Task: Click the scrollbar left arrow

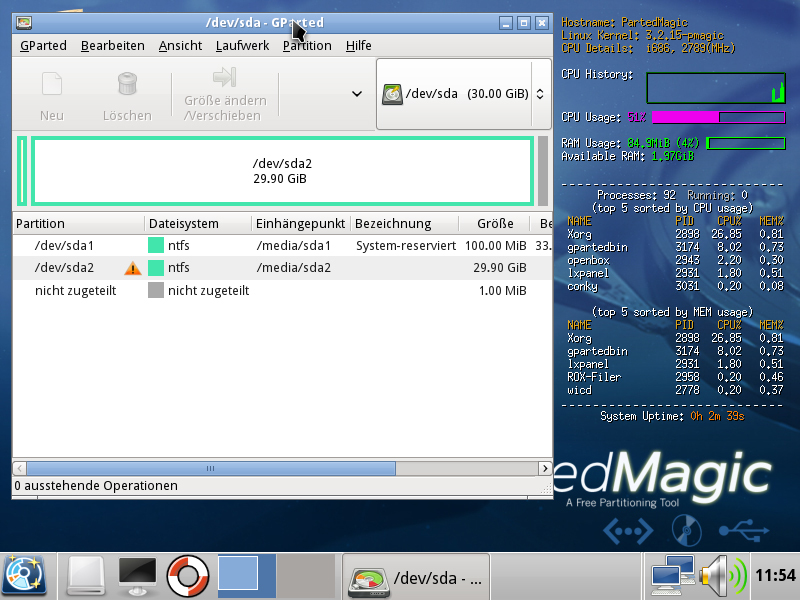Action: (19, 468)
